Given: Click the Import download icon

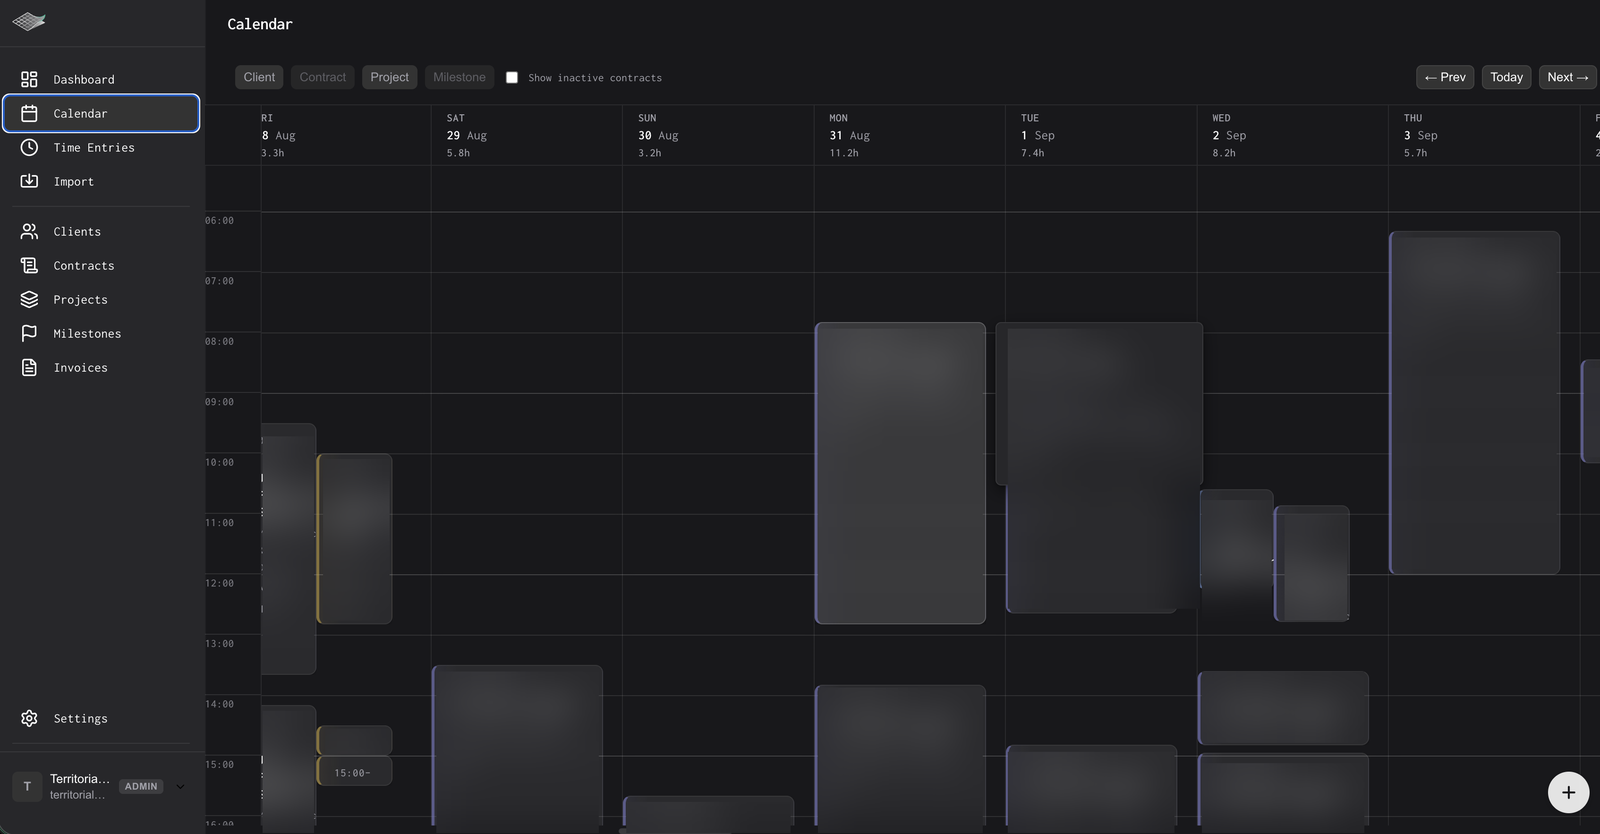Looking at the screenshot, I should coord(29,181).
